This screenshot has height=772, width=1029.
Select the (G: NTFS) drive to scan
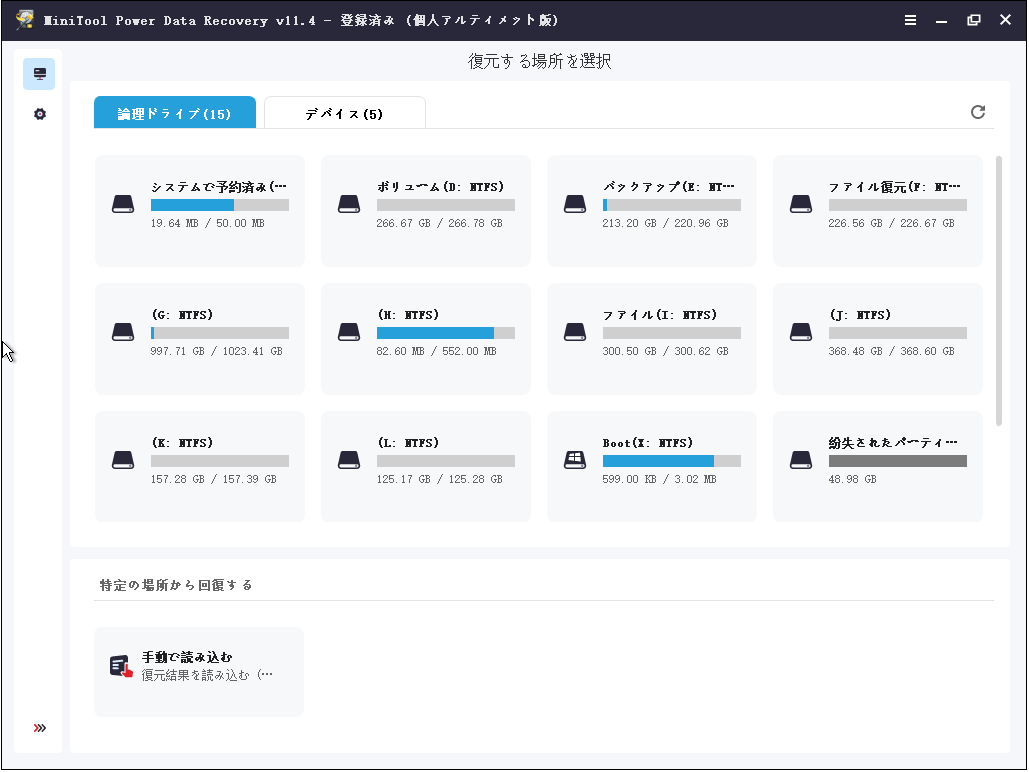coord(199,338)
